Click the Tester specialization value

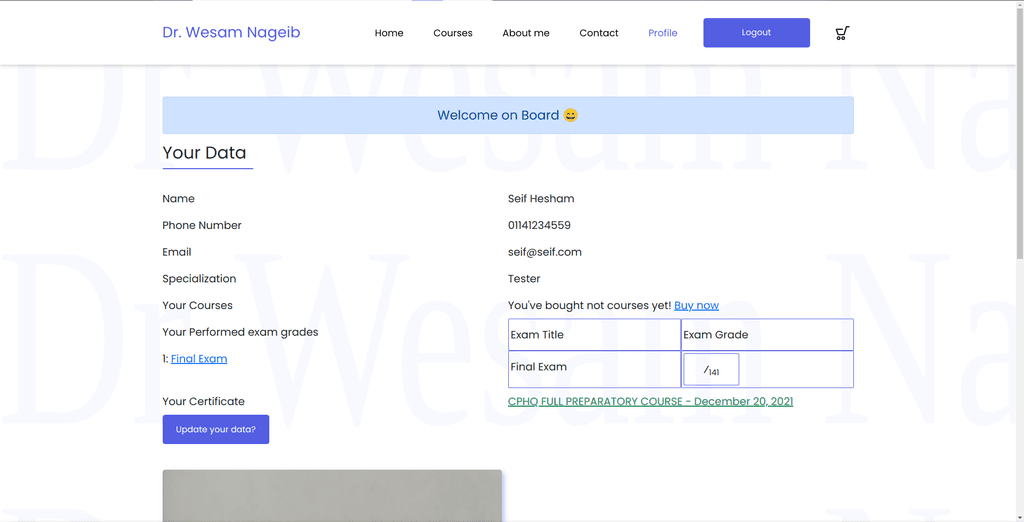pos(524,279)
